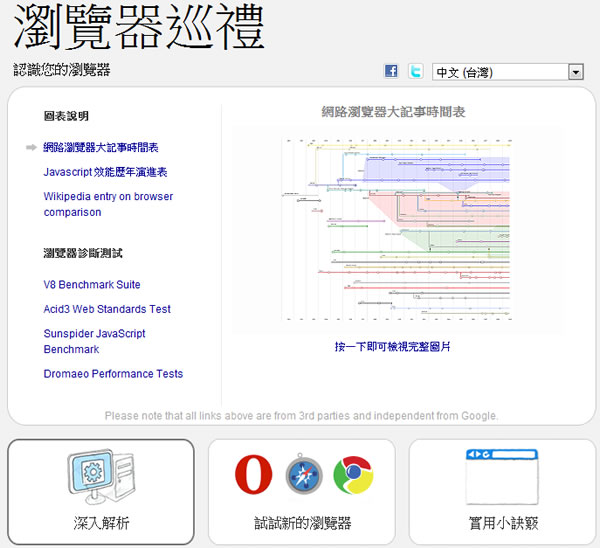600x548 pixels.
Task: Open the Acid3 Web Standards Test link
Action: (x=107, y=309)
